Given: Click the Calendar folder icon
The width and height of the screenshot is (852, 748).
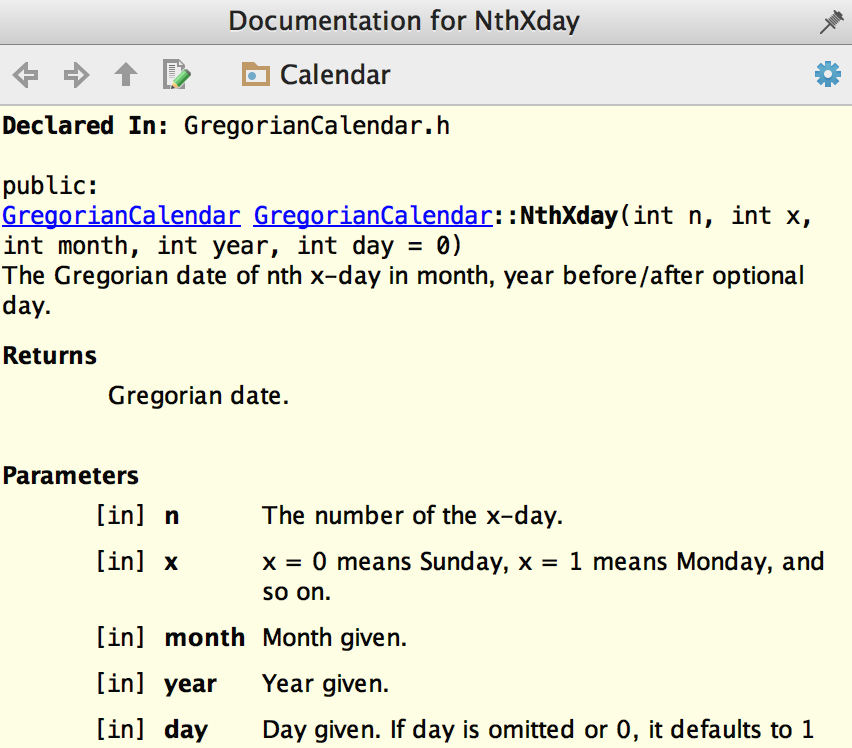Looking at the screenshot, I should pos(256,75).
